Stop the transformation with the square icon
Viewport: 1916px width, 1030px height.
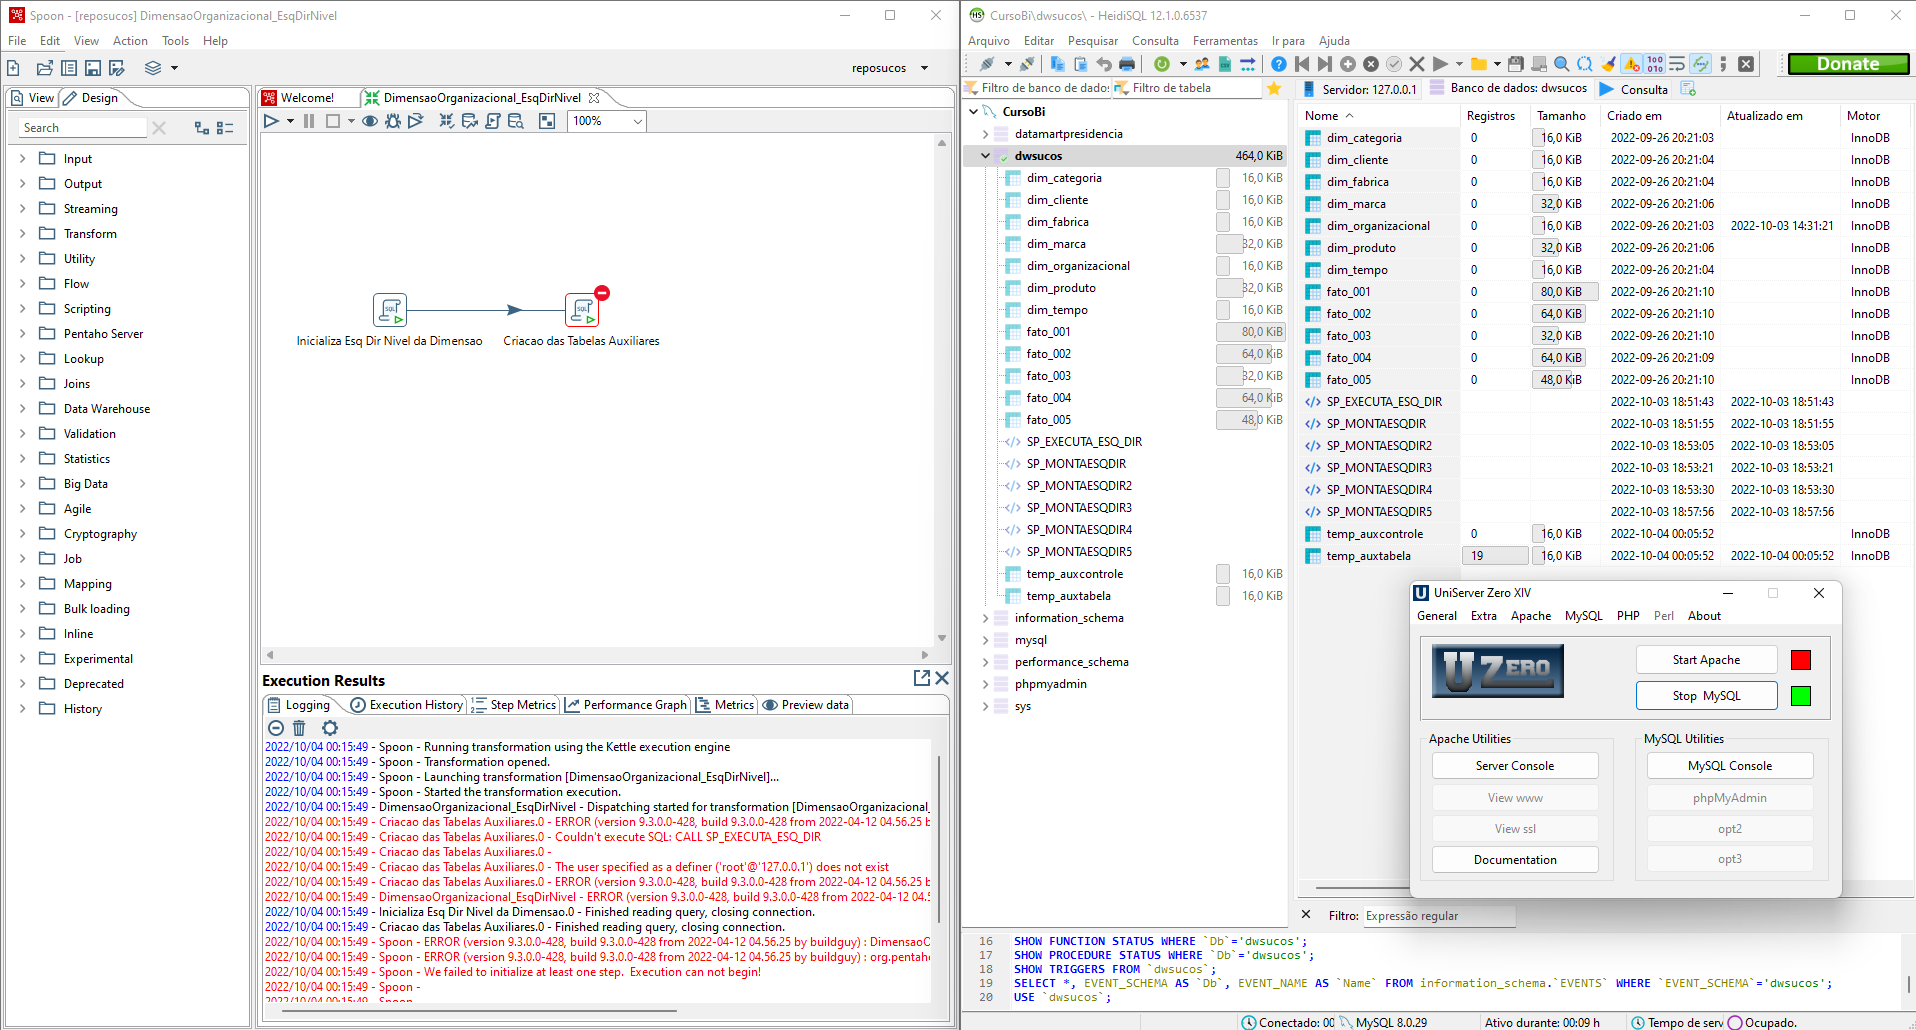tap(333, 121)
